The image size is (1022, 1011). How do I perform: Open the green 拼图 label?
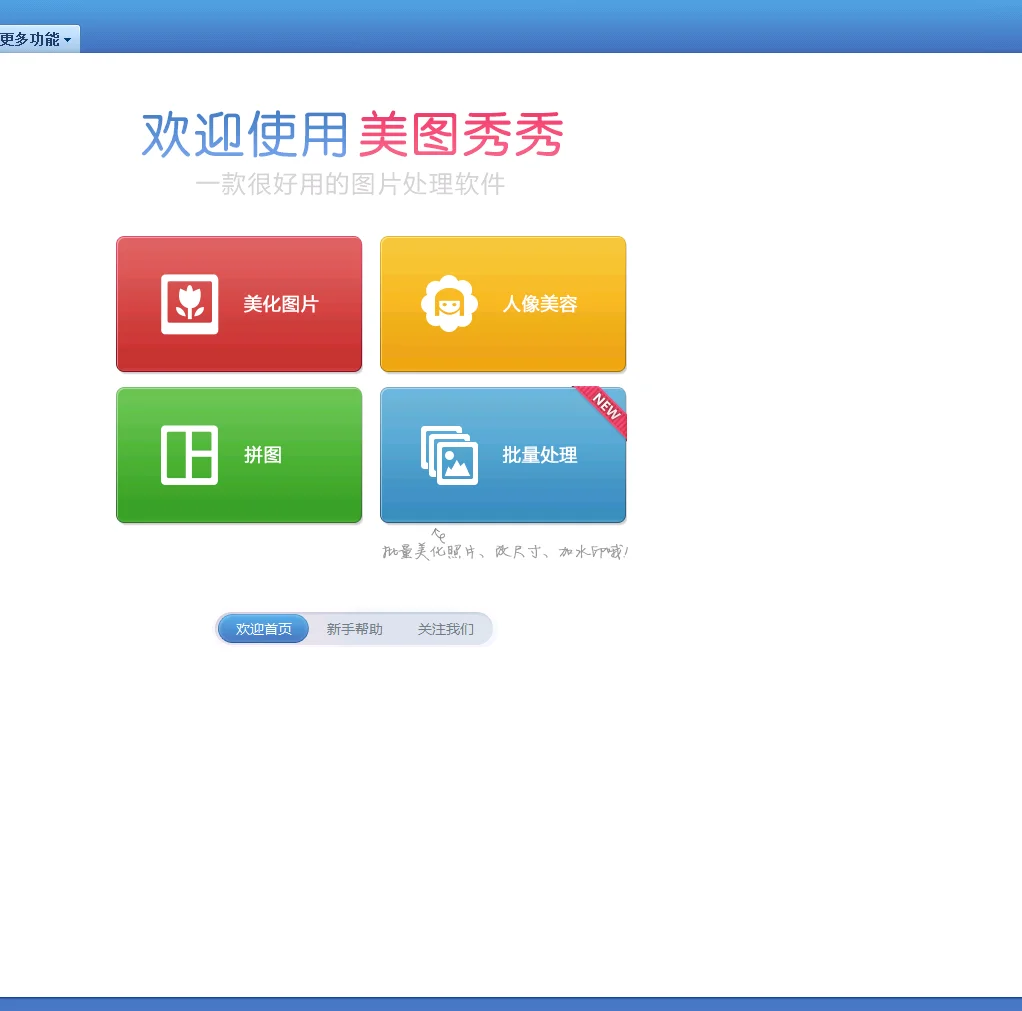263,455
